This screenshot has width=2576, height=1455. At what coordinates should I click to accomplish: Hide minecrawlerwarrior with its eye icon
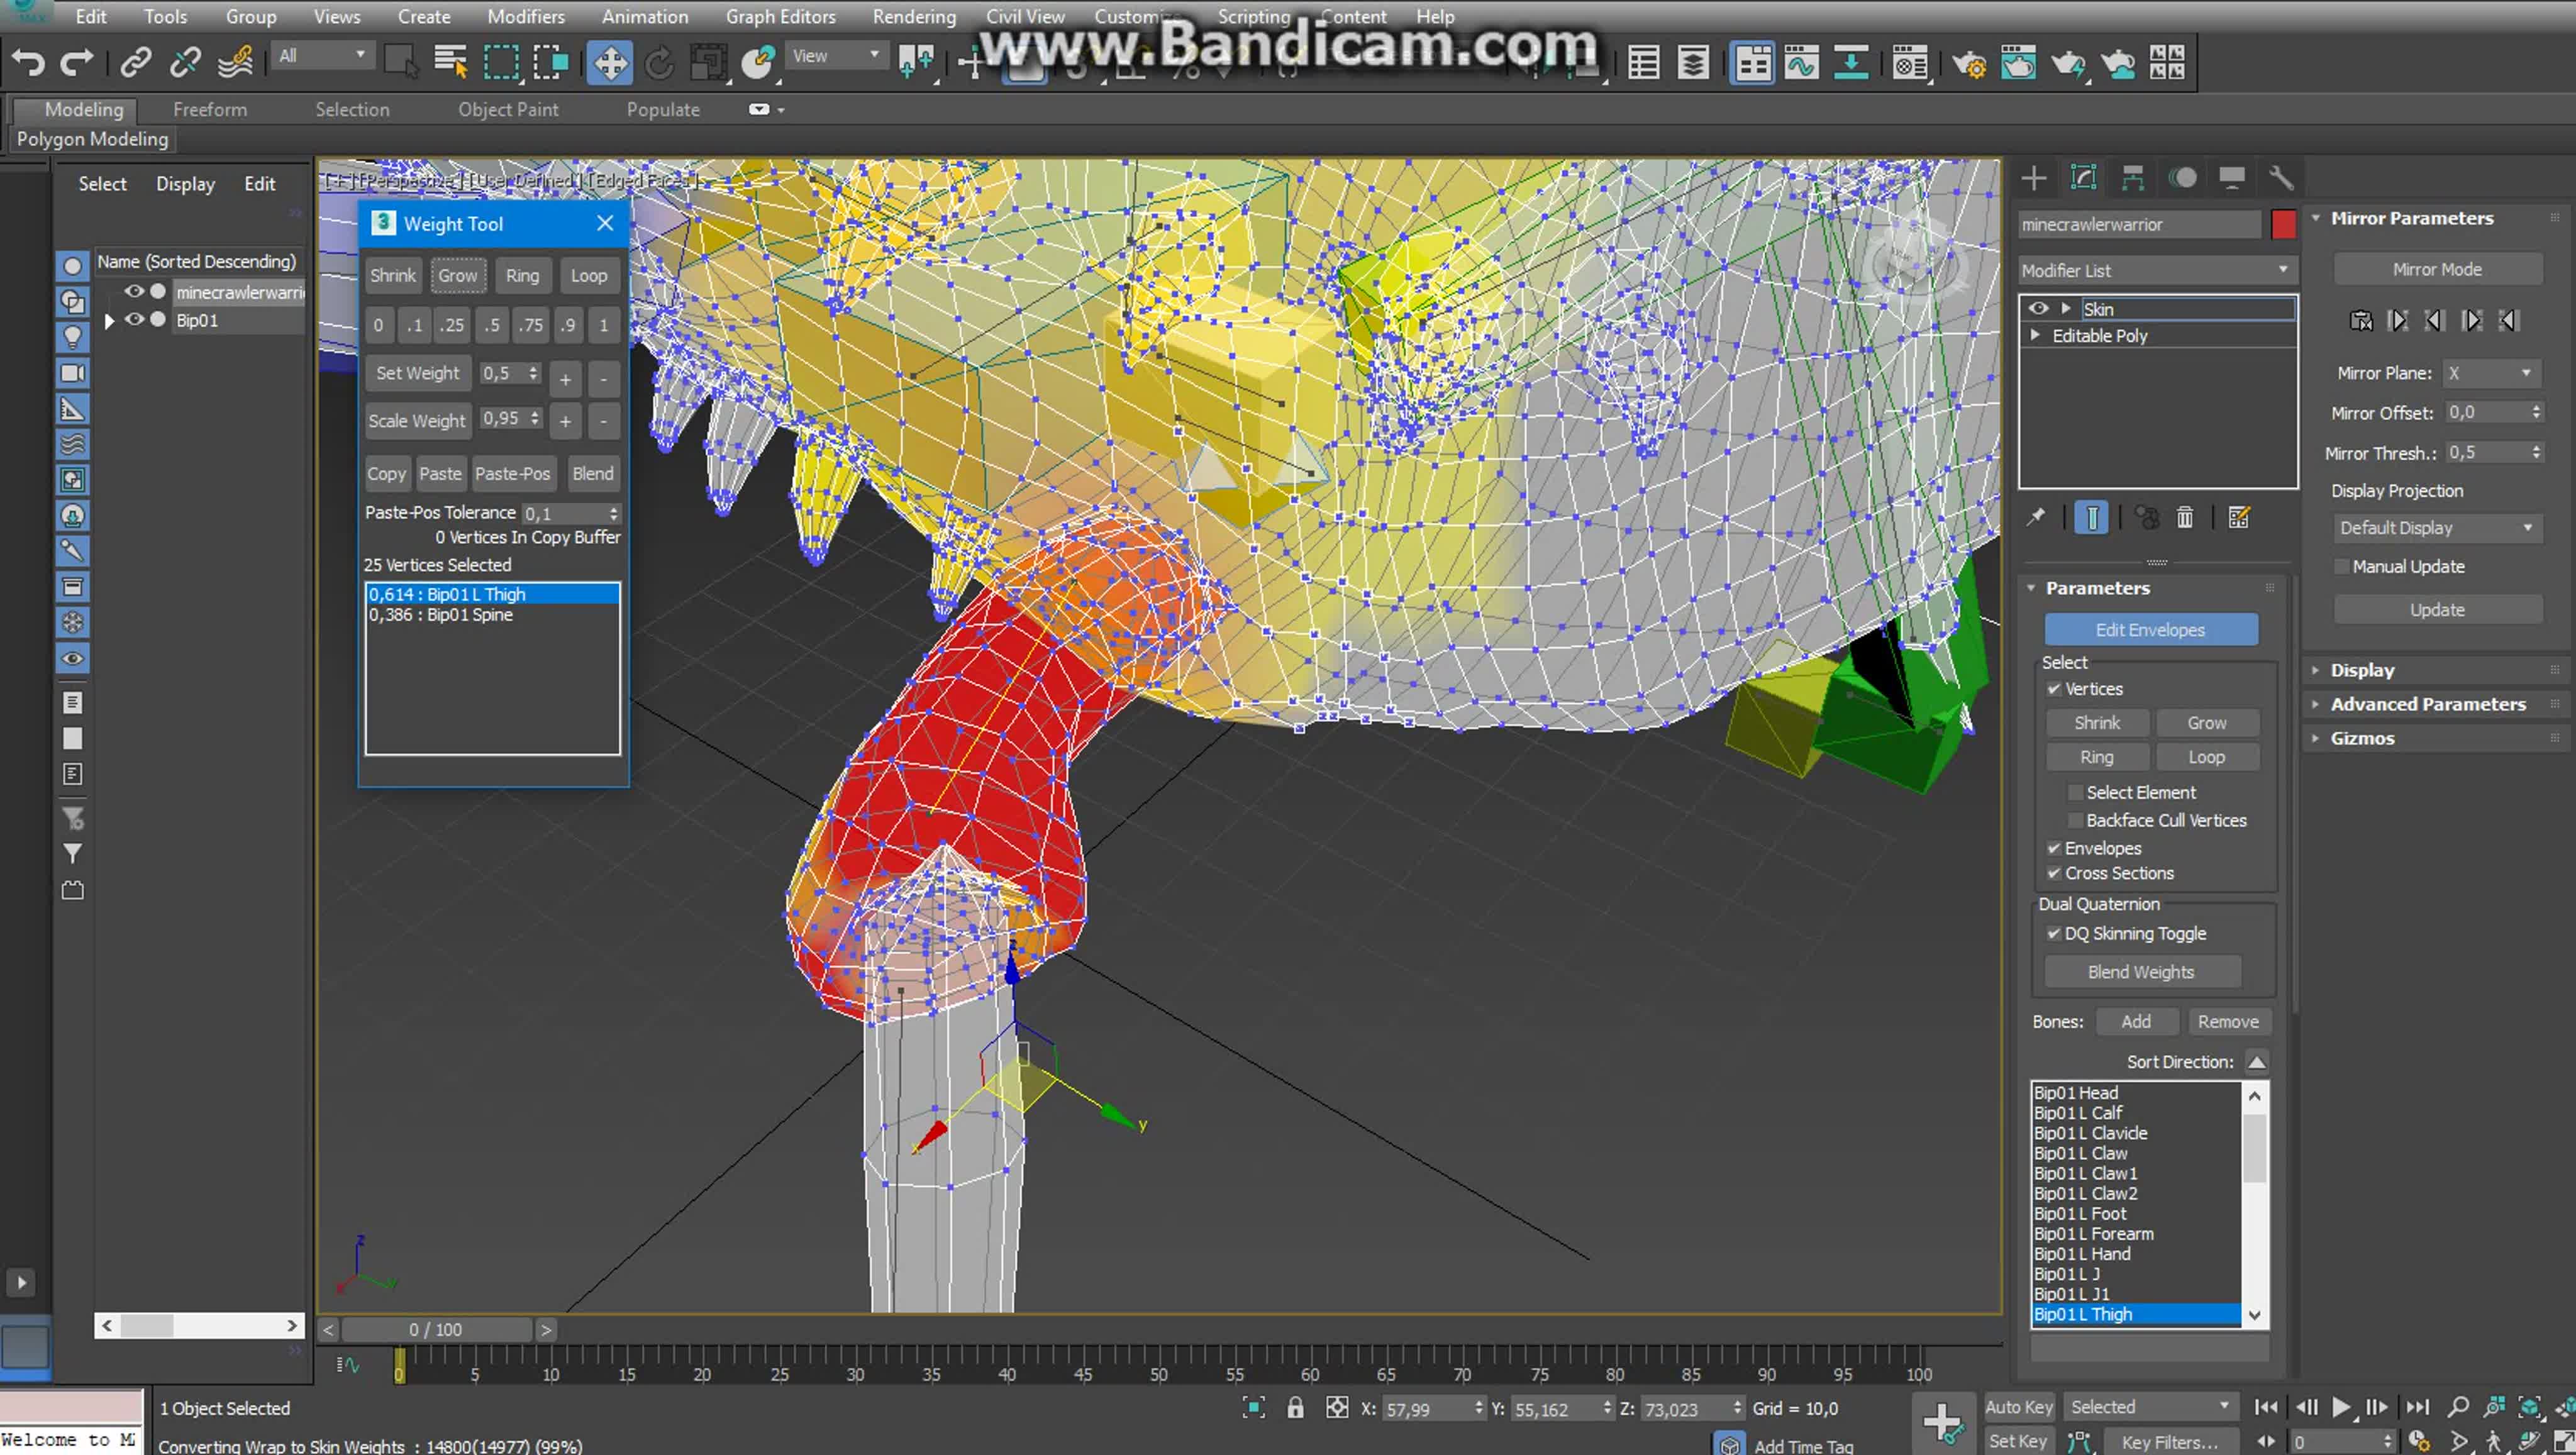[134, 292]
